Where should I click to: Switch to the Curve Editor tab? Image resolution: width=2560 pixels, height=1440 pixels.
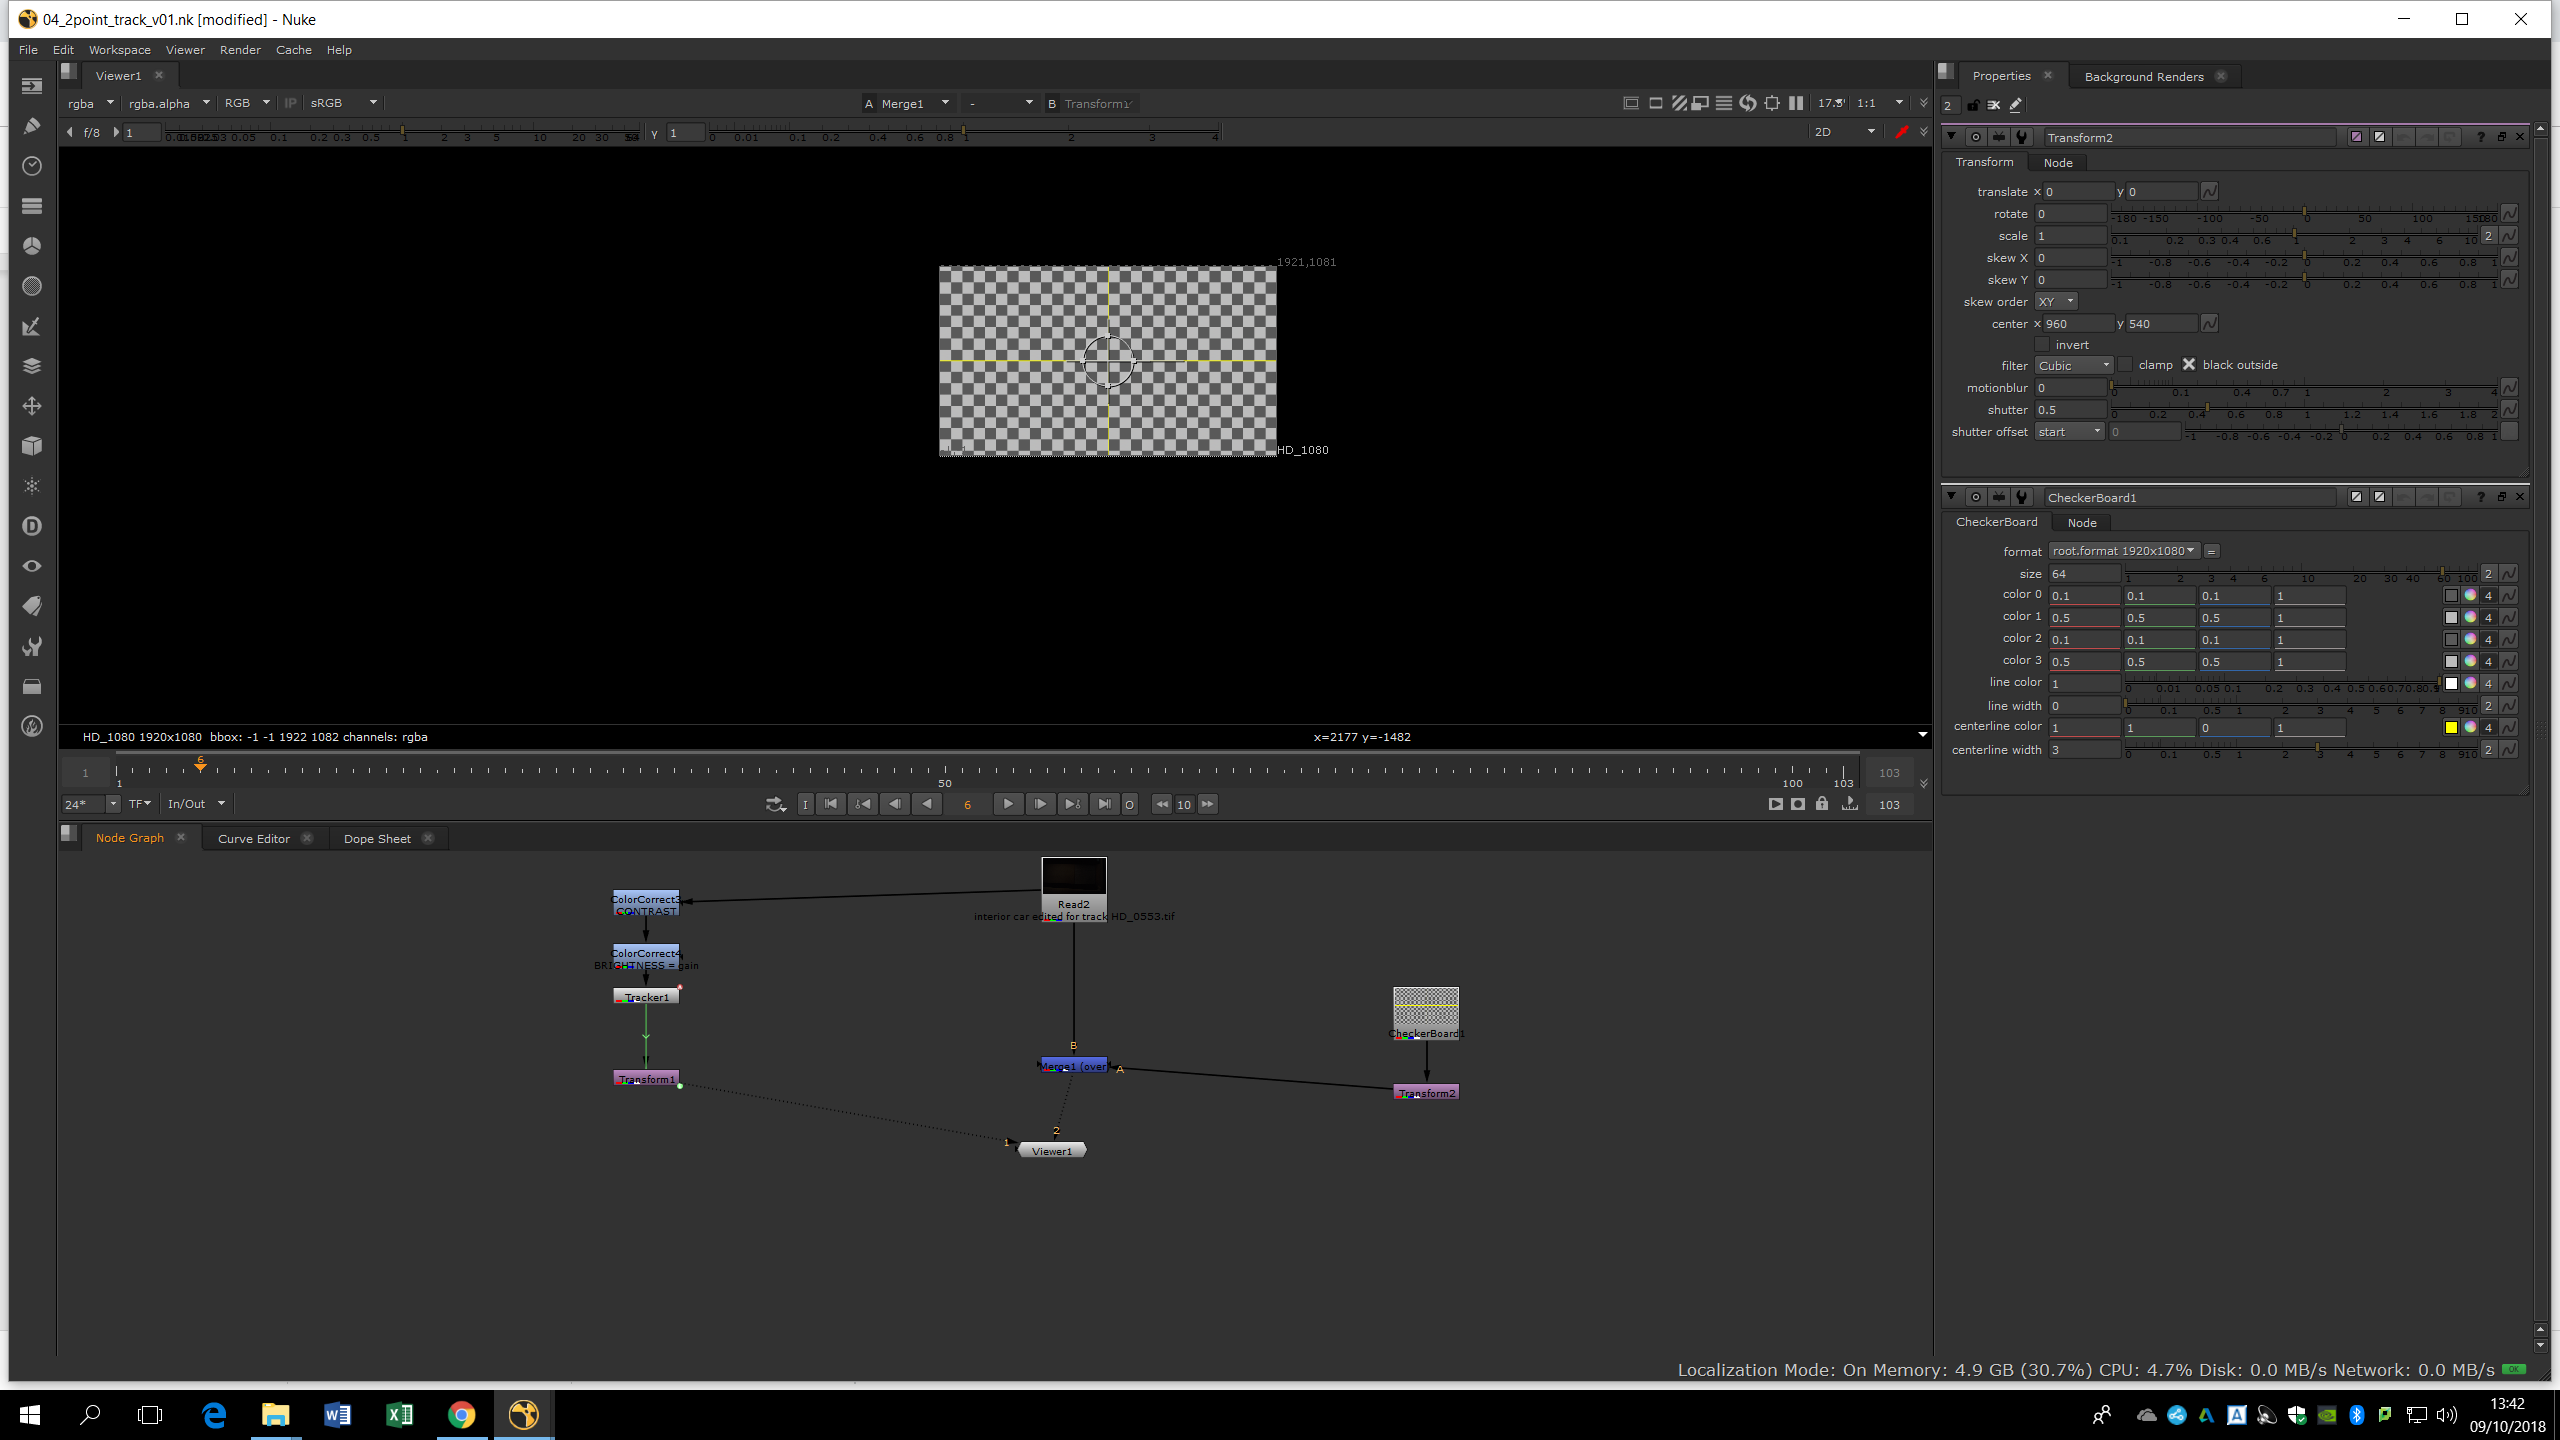click(254, 839)
